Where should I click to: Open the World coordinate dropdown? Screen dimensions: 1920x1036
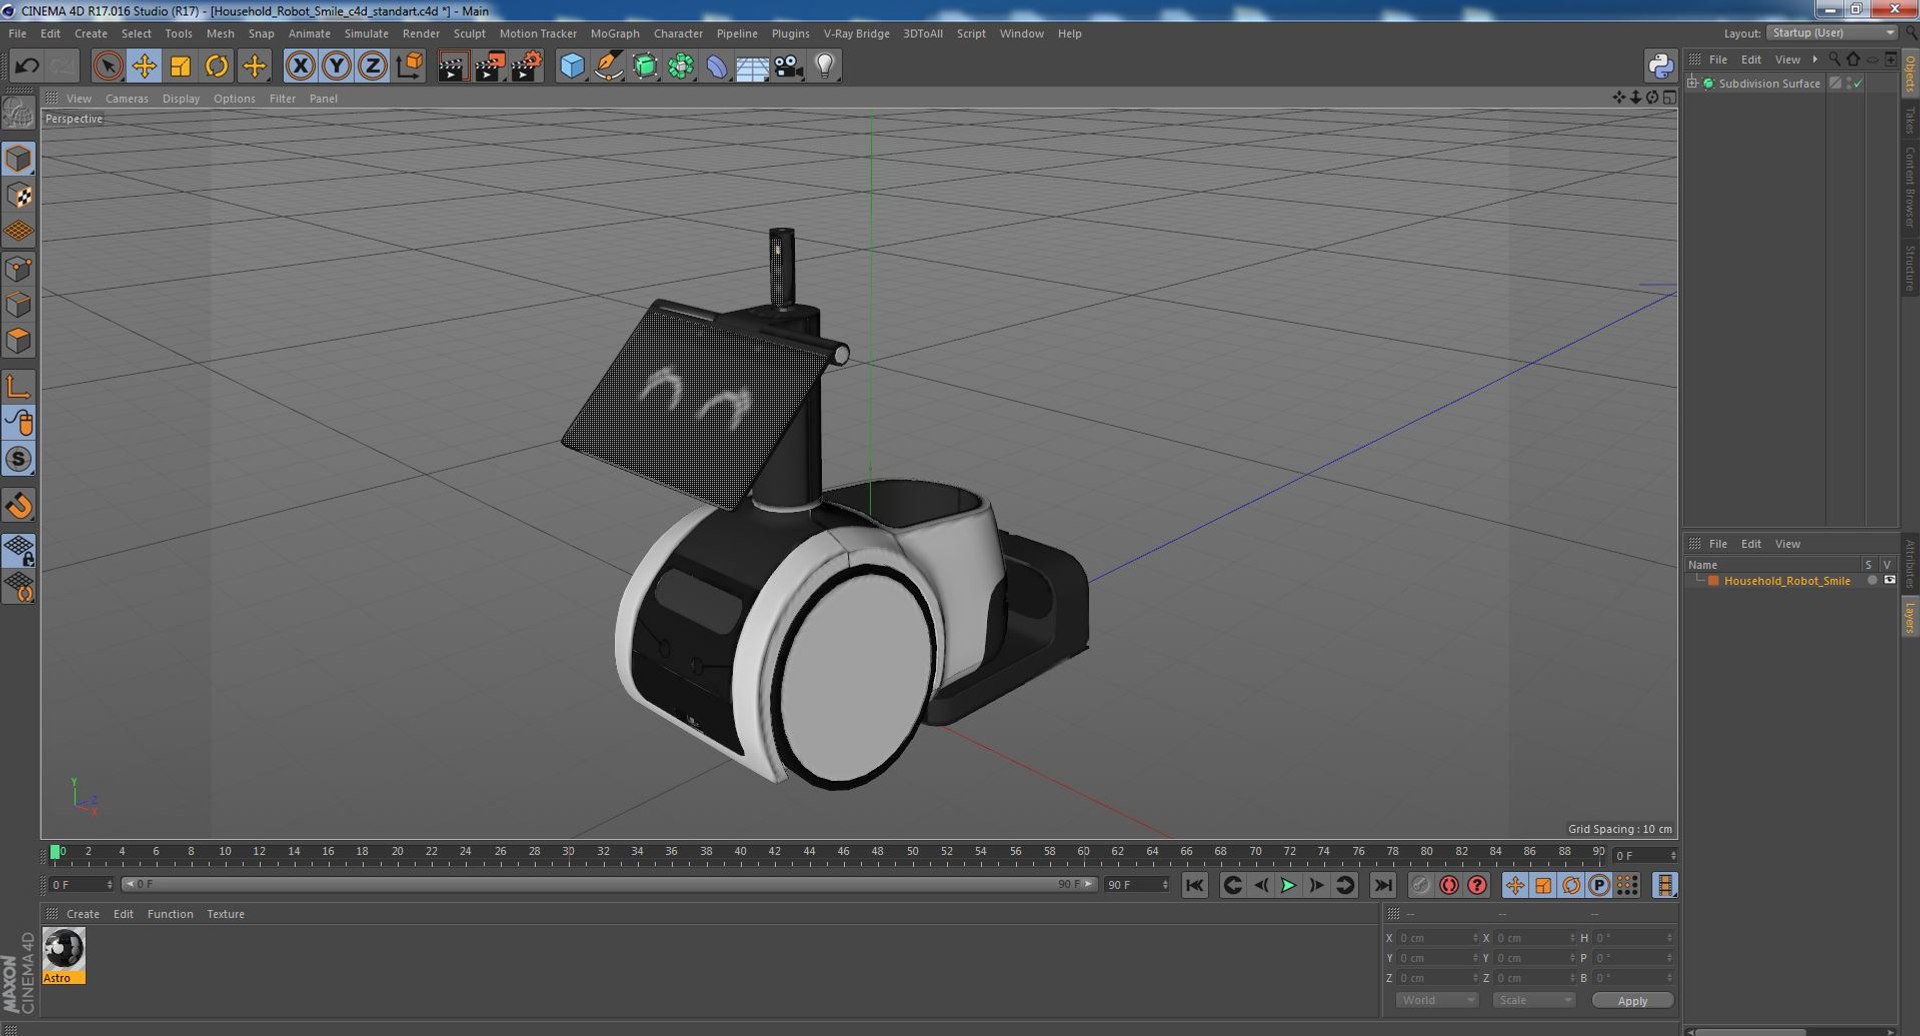1436,1000
